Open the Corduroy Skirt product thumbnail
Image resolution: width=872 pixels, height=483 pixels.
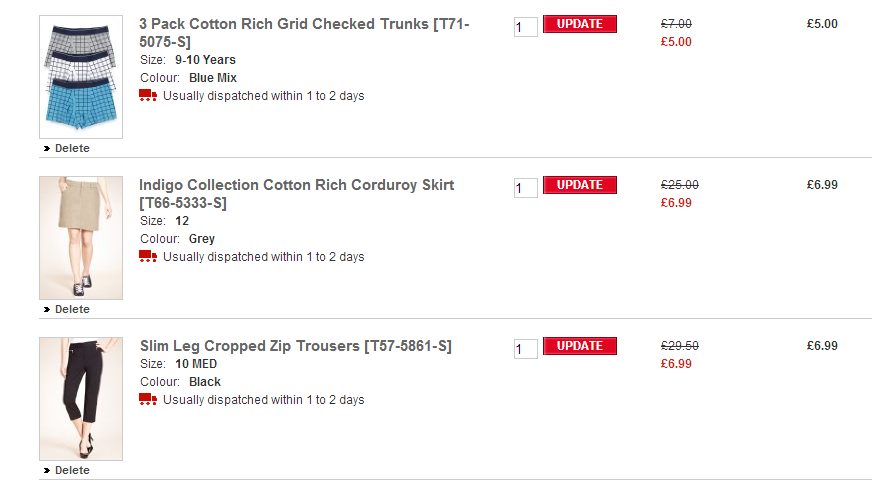81,238
